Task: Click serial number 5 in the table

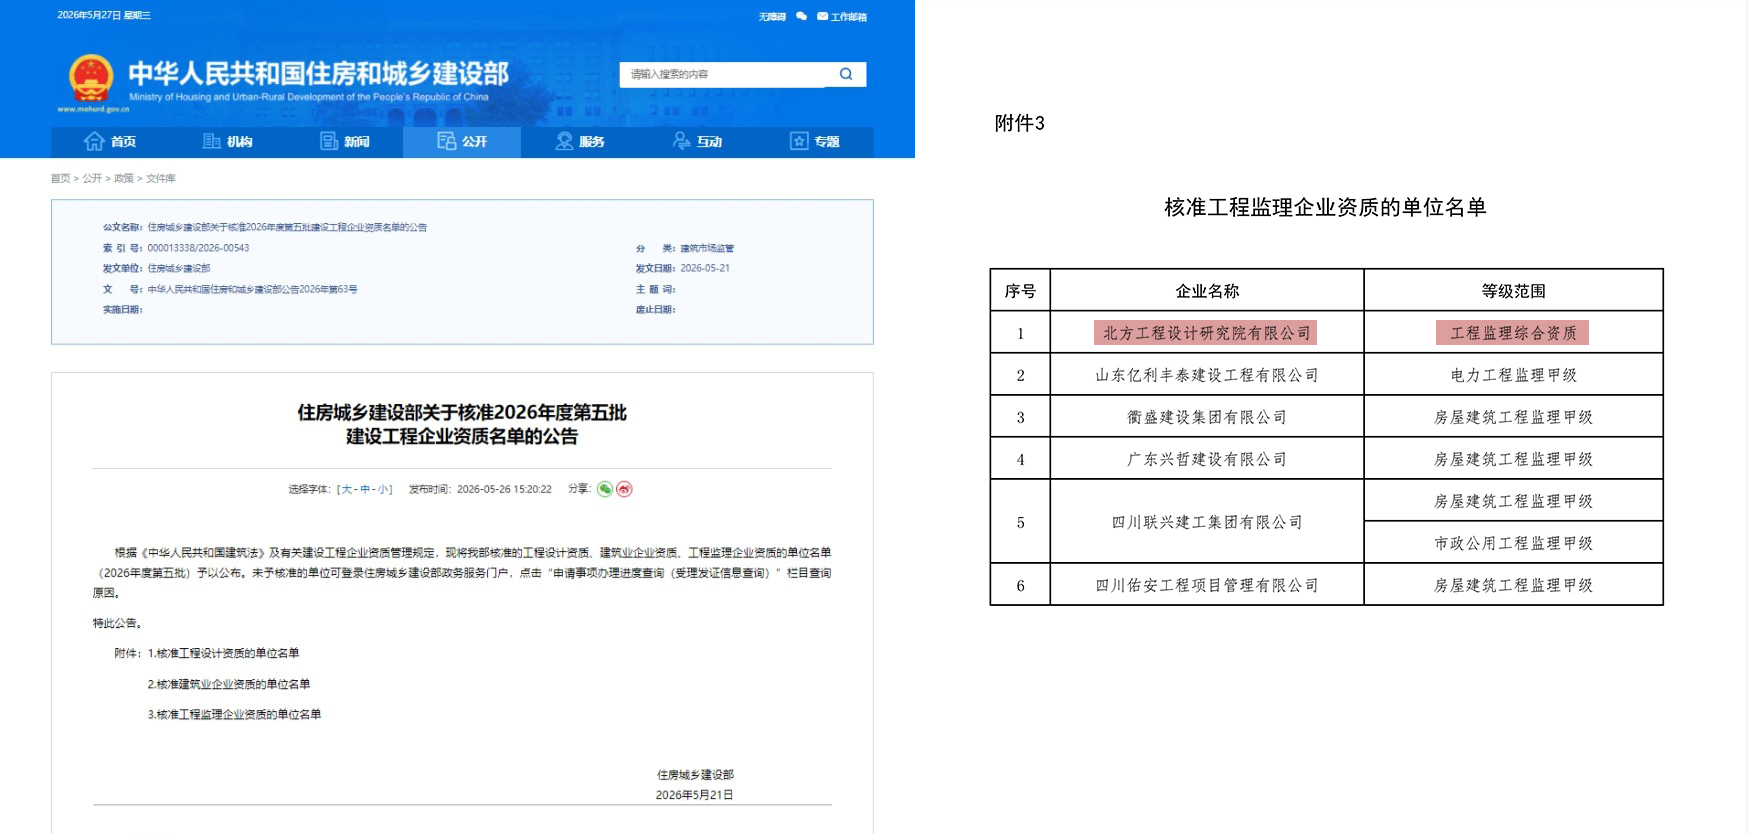Action: pos(1020,522)
